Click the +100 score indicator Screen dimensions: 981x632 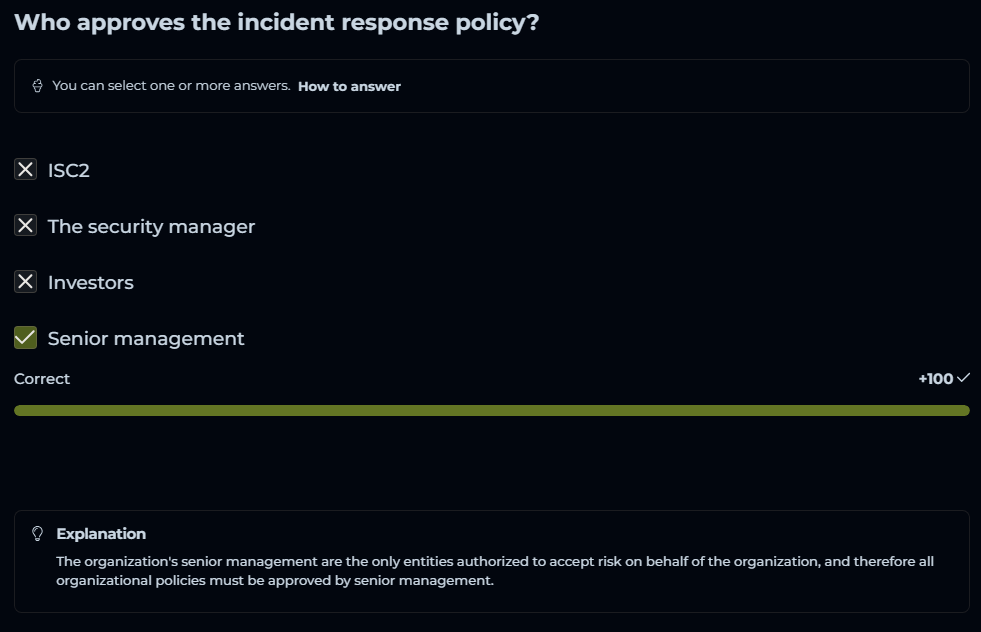[935, 379]
